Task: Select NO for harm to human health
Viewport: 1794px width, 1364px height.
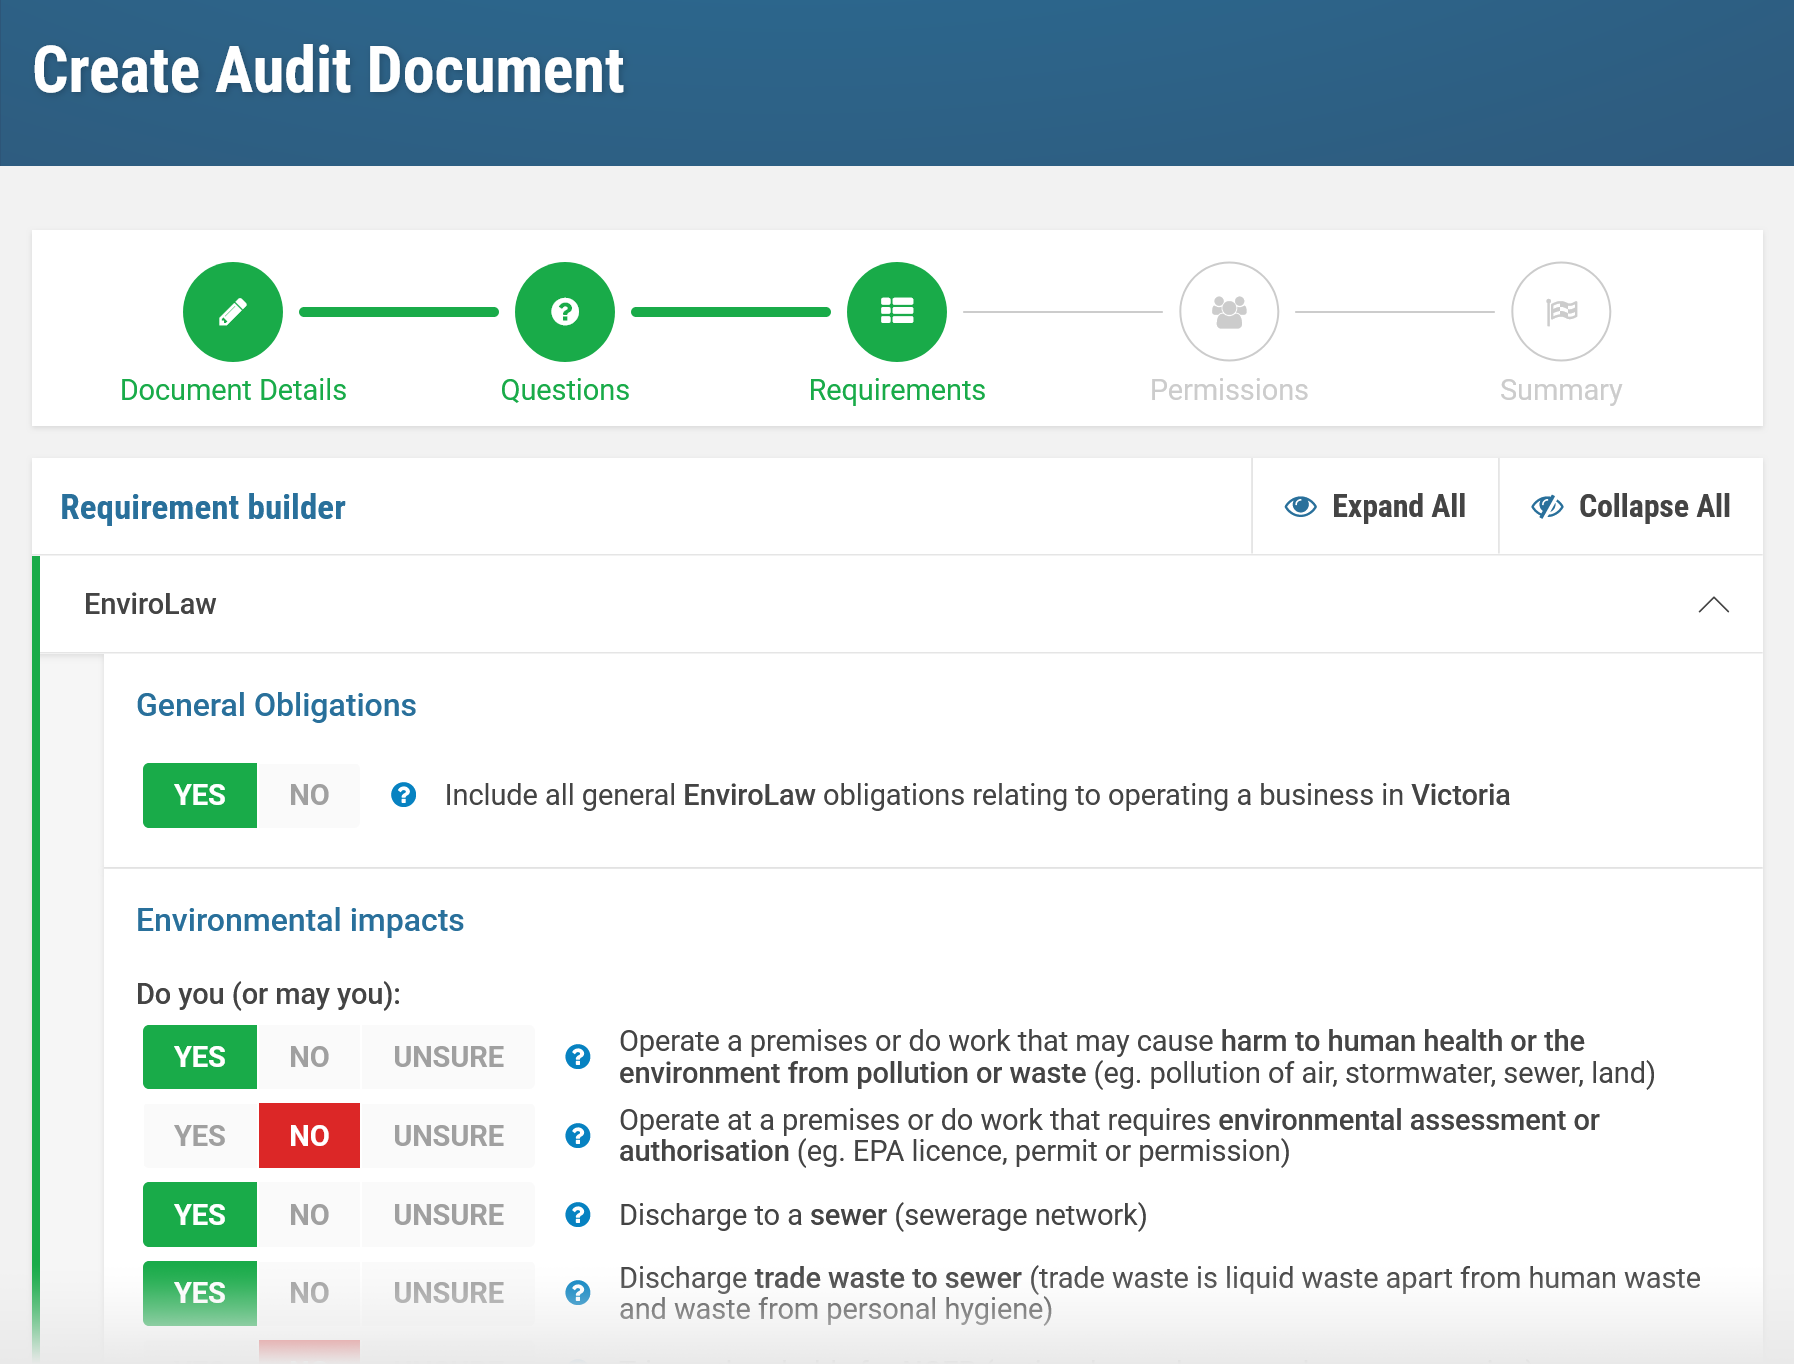Action: point(309,1057)
